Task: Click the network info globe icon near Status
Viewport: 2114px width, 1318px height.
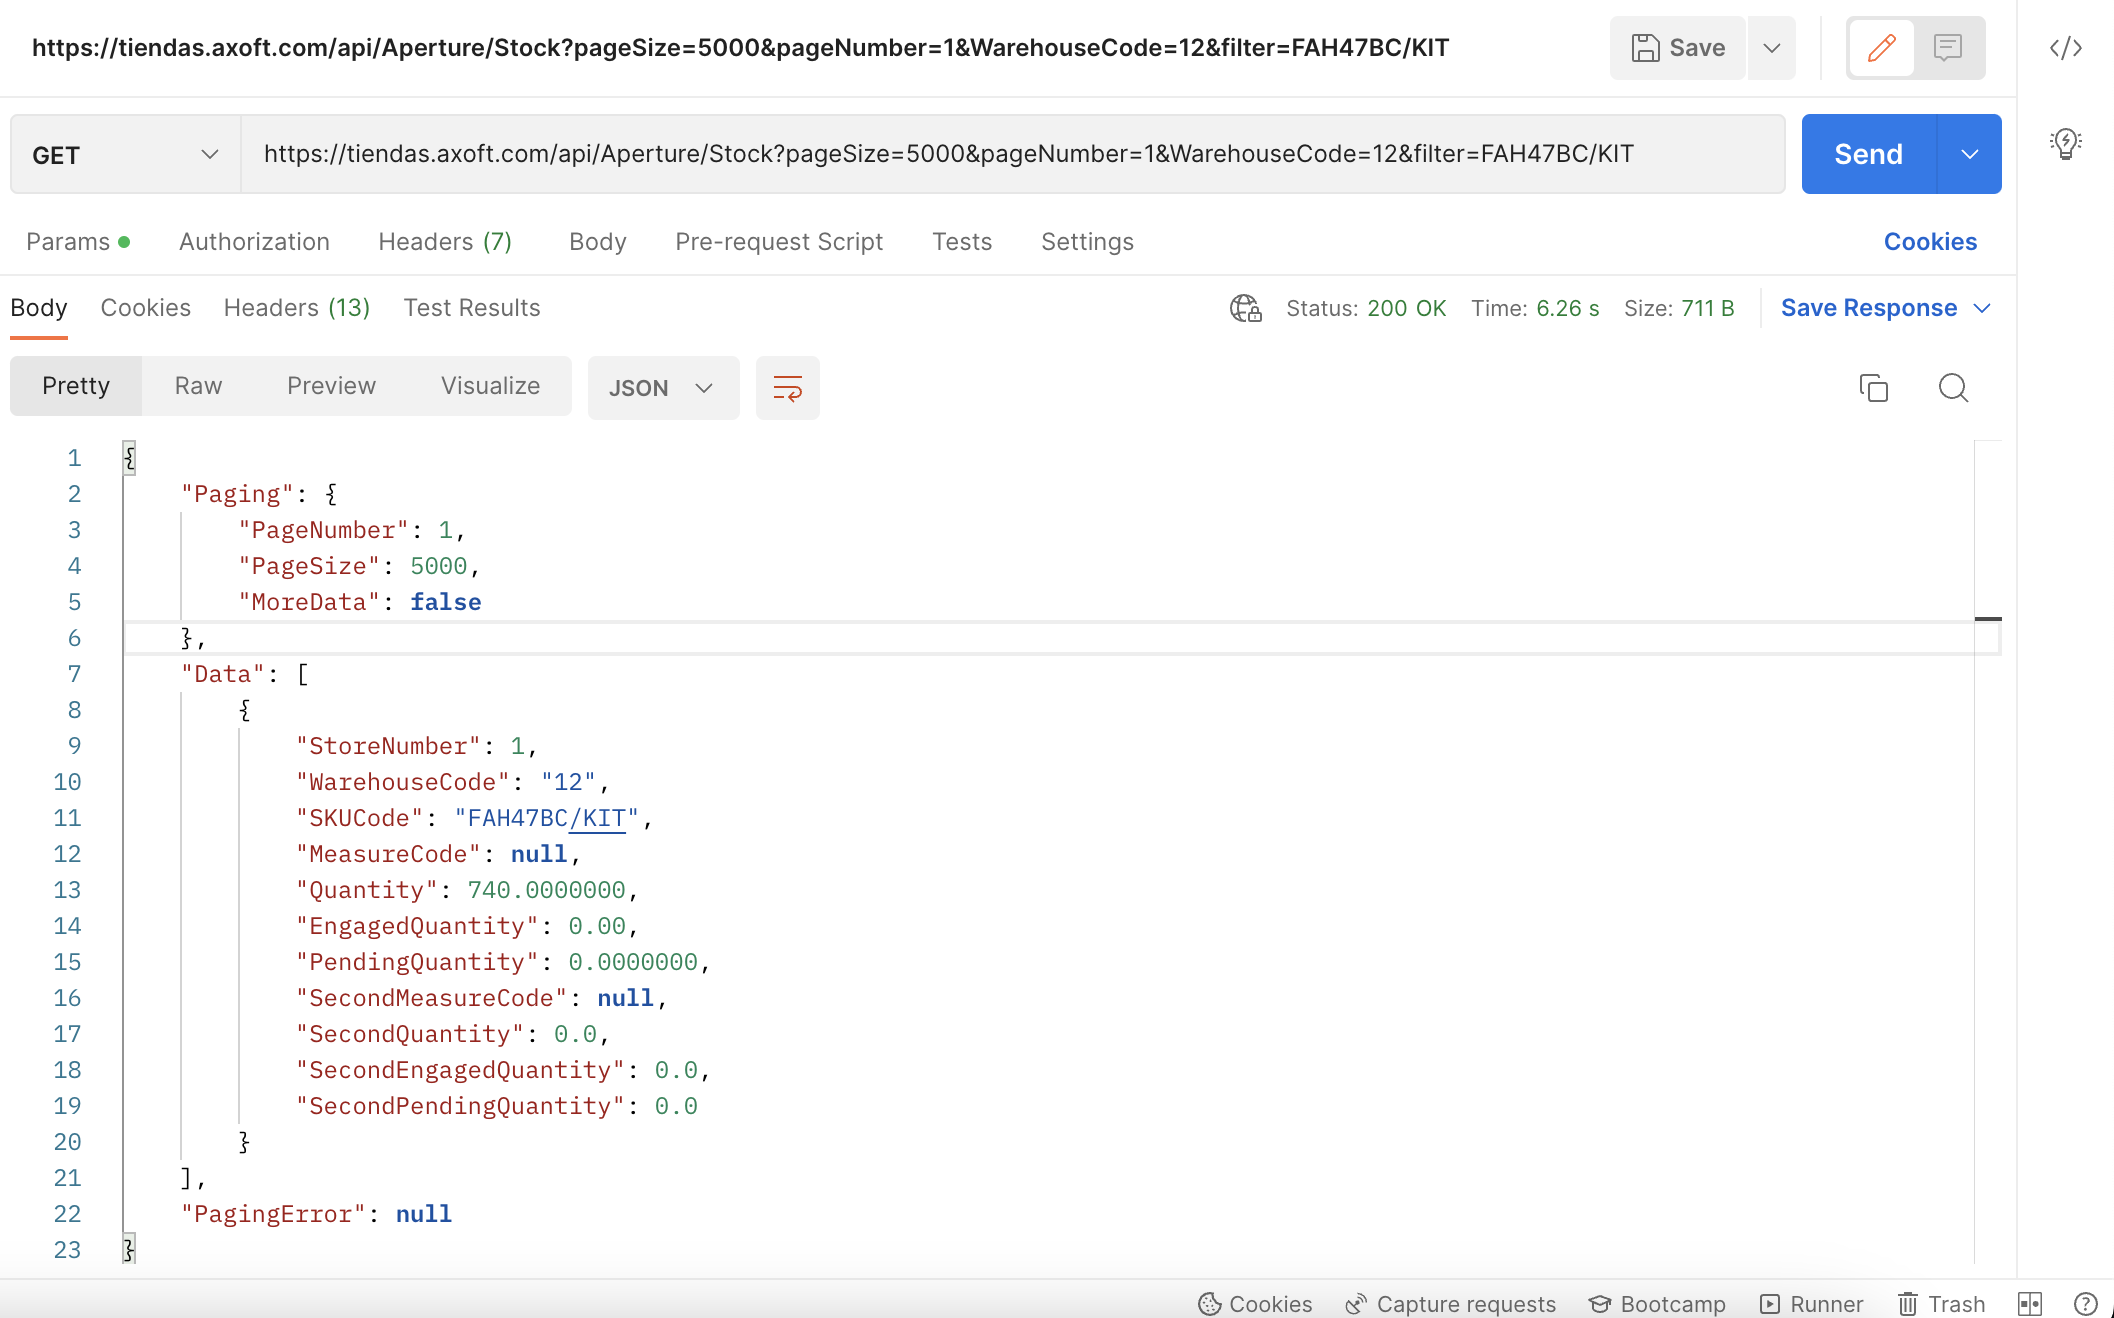Action: (x=1245, y=308)
